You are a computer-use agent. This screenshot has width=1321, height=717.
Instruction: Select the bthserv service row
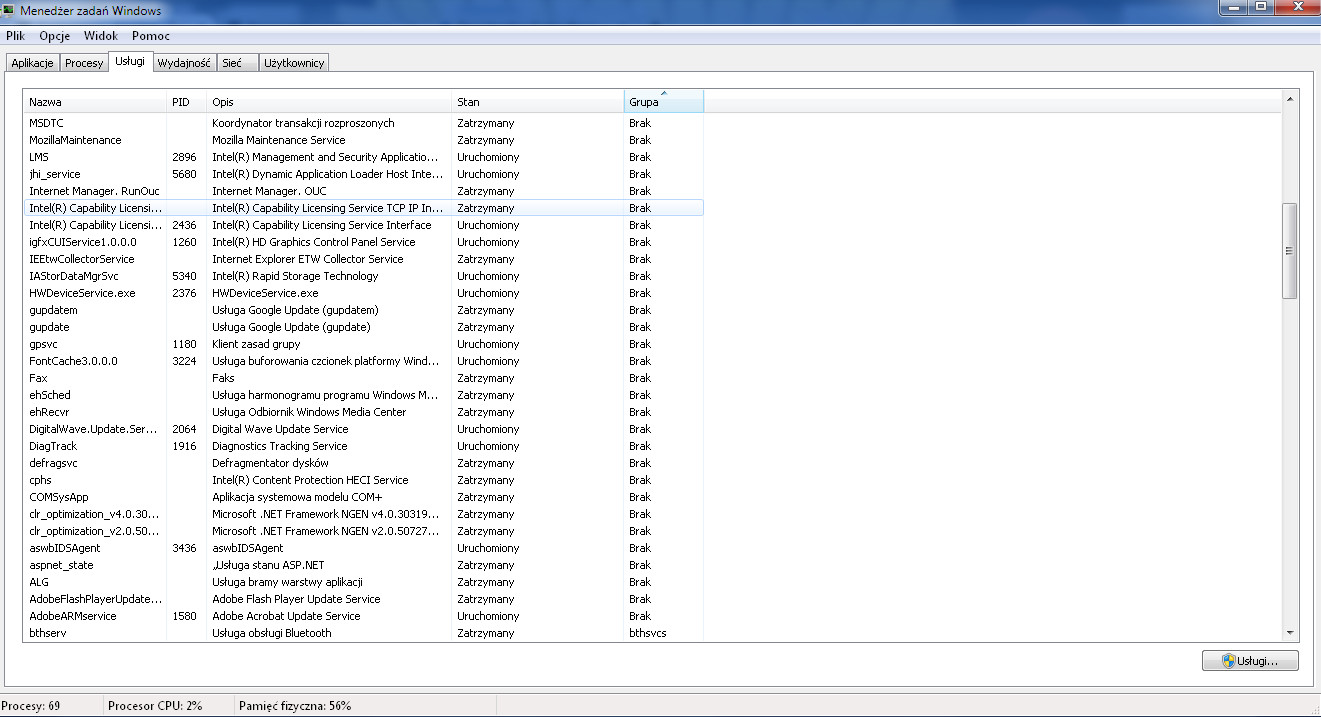(364, 633)
